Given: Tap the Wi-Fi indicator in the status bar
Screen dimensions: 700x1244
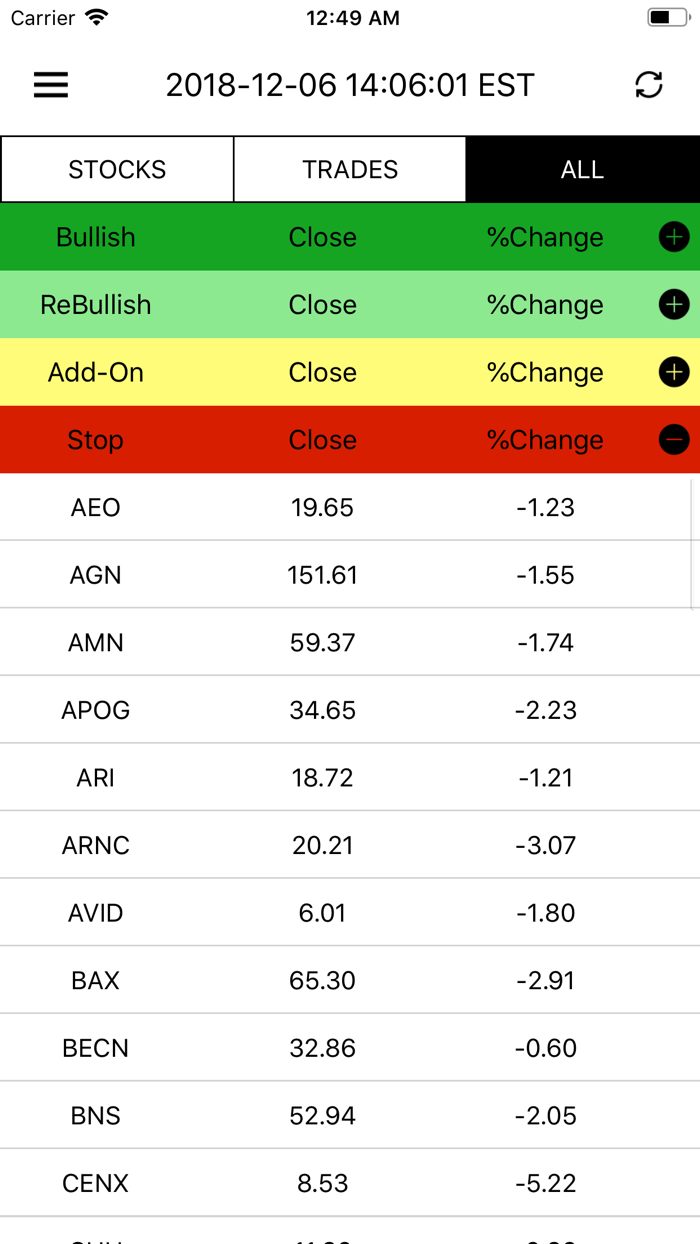Looking at the screenshot, I should (x=95, y=16).
